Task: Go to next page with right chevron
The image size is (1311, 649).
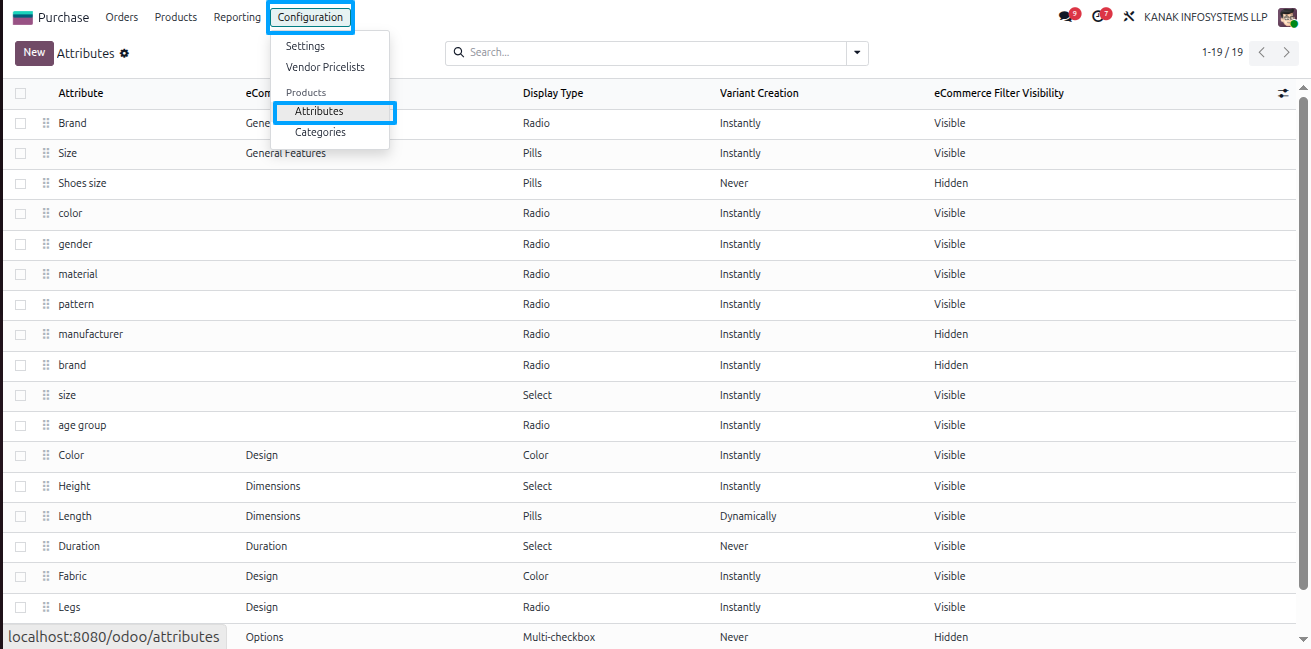Action: (1287, 52)
